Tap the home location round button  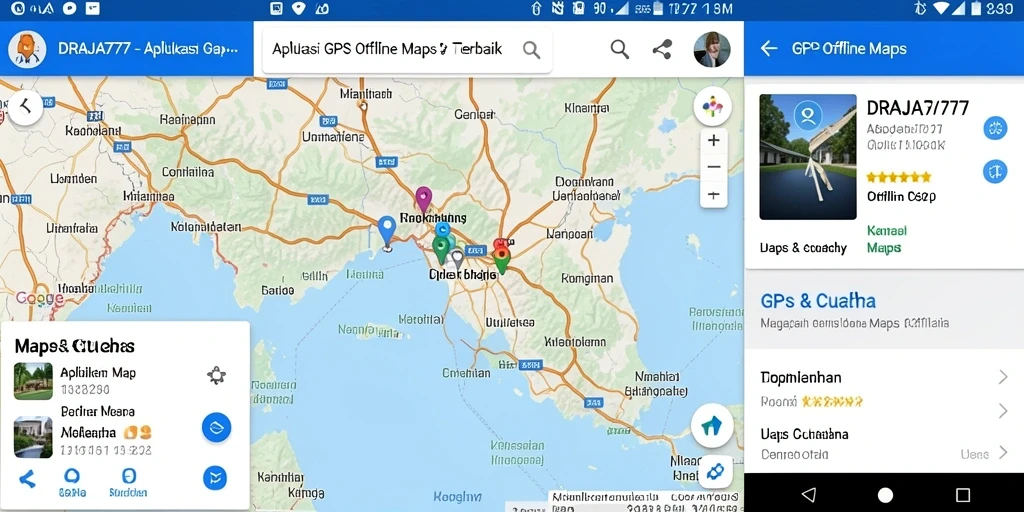point(712,426)
